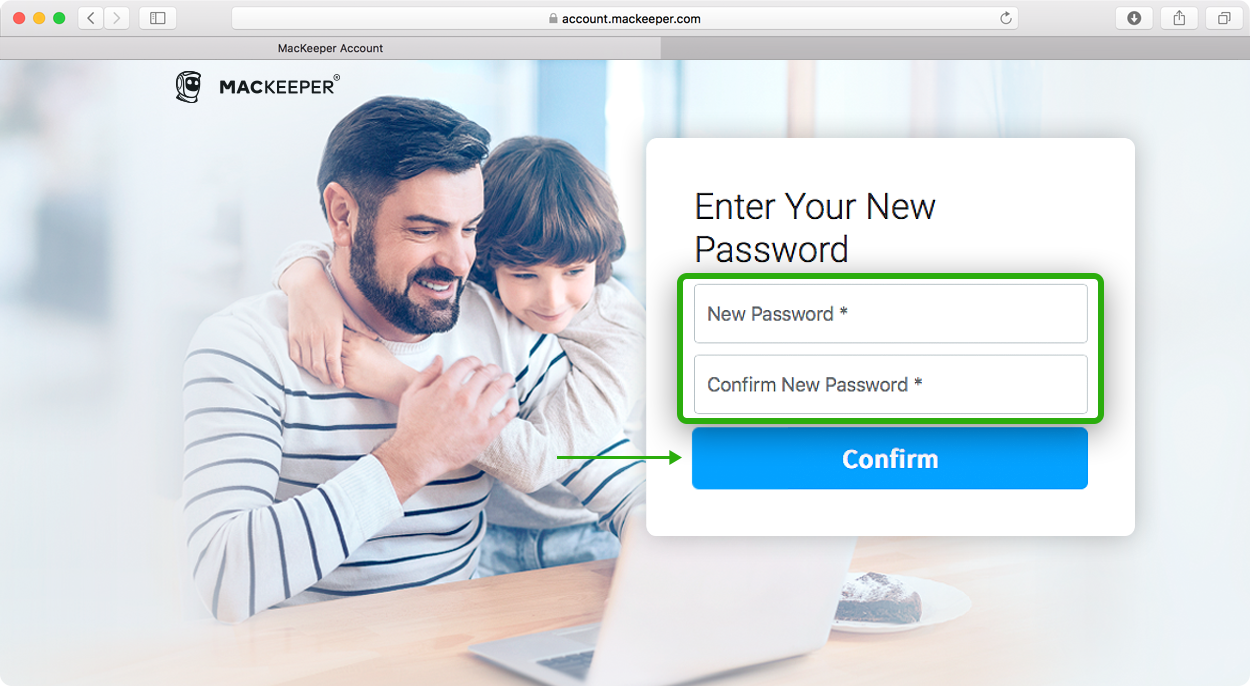Viewport: 1250px width, 686px height.
Task: Click the Enter Your New Password heading
Action: click(x=815, y=228)
